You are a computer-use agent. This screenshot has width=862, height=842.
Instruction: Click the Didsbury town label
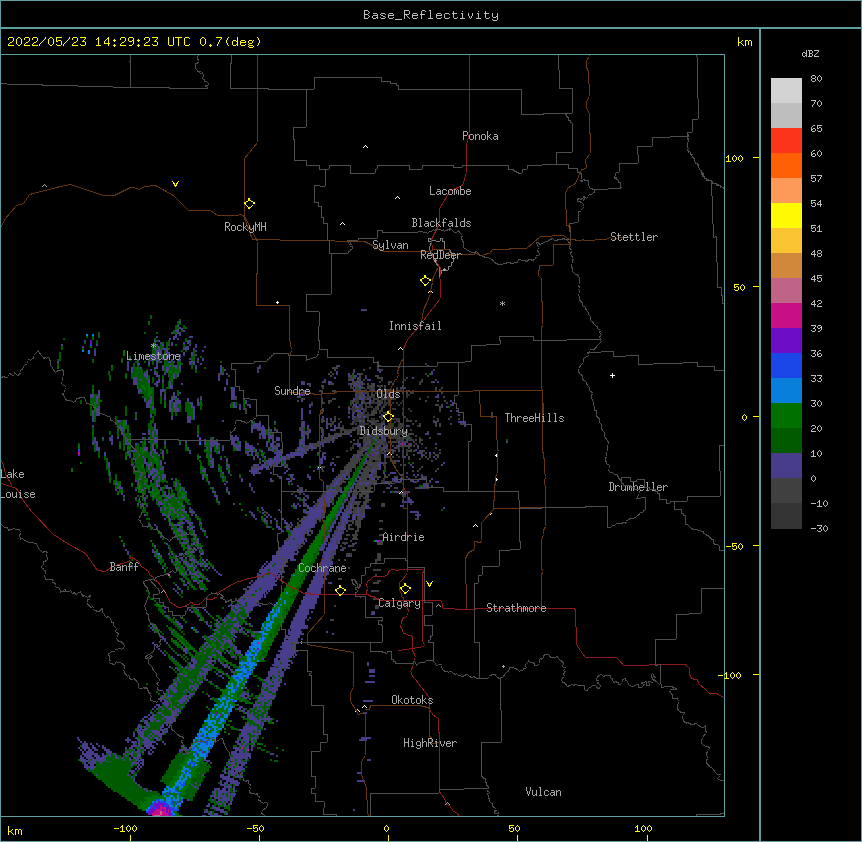click(383, 431)
